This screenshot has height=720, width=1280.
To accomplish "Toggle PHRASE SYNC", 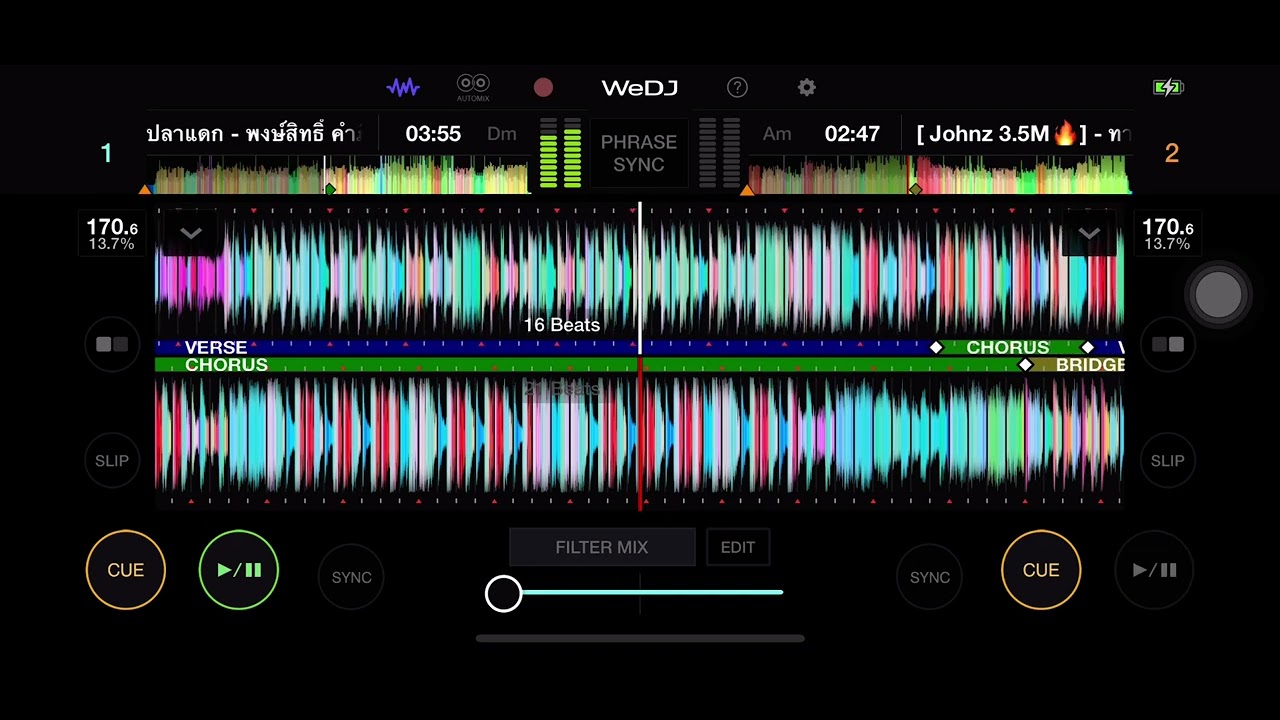I will pos(639,153).
